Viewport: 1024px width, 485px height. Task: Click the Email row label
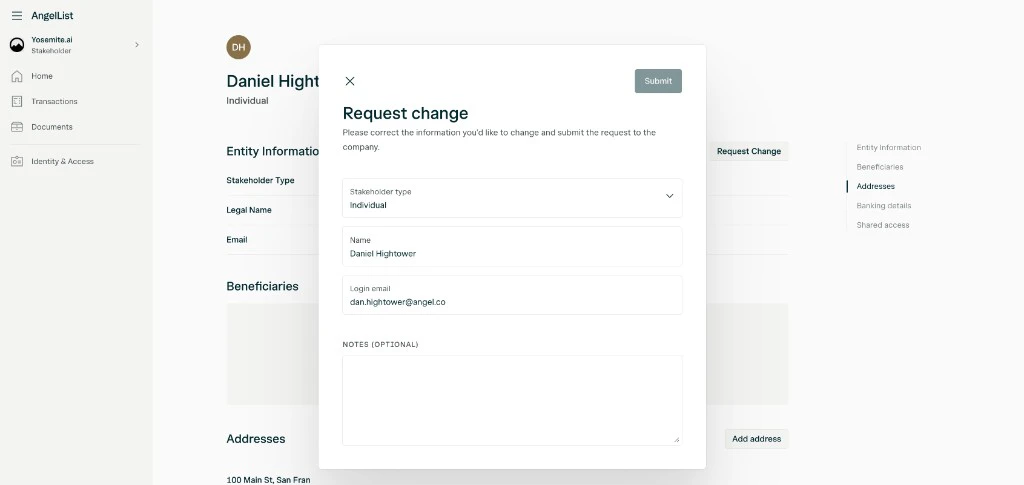[x=236, y=240]
